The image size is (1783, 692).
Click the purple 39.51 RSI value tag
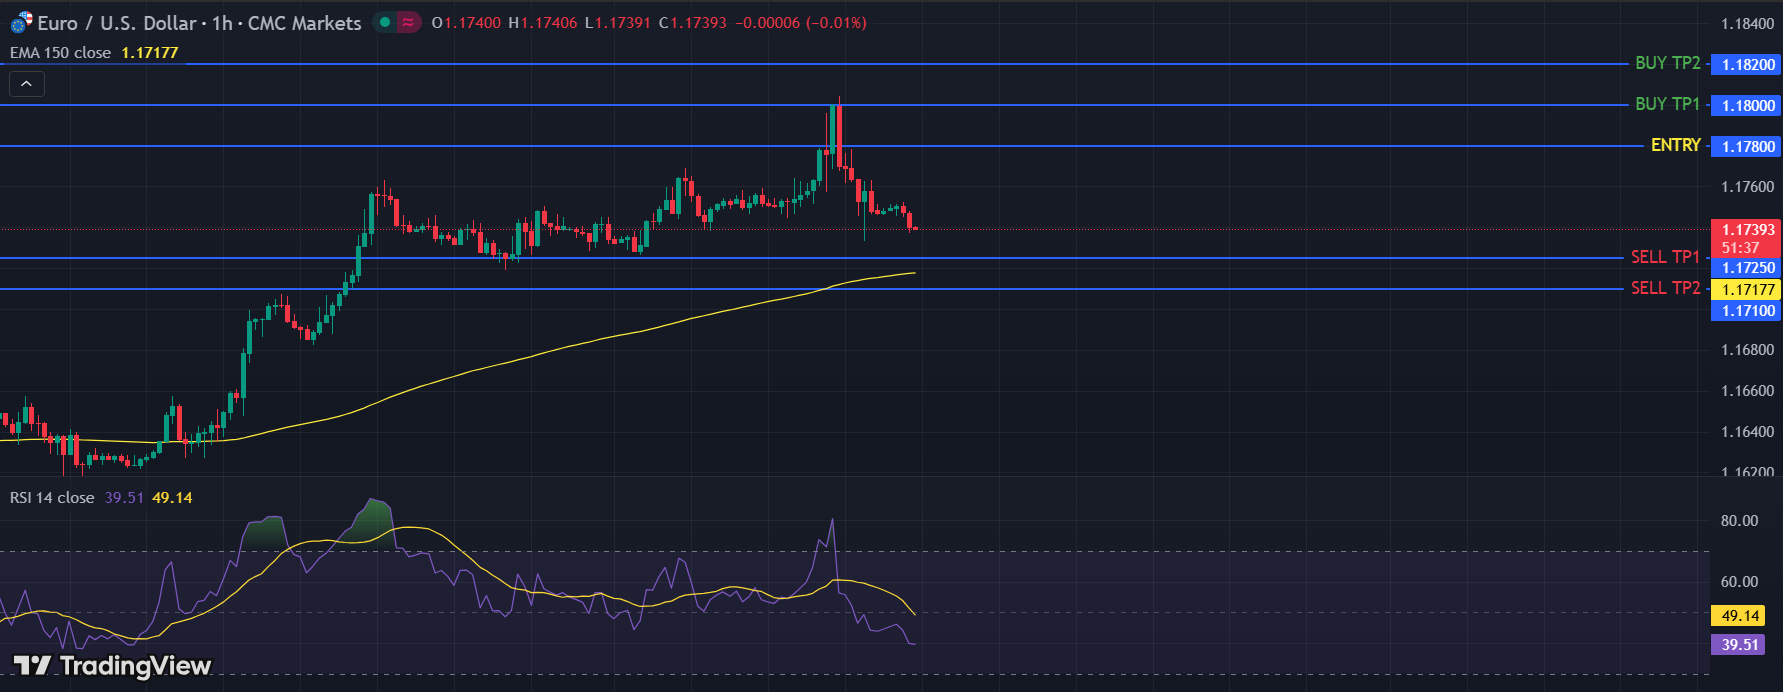tap(1739, 645)
